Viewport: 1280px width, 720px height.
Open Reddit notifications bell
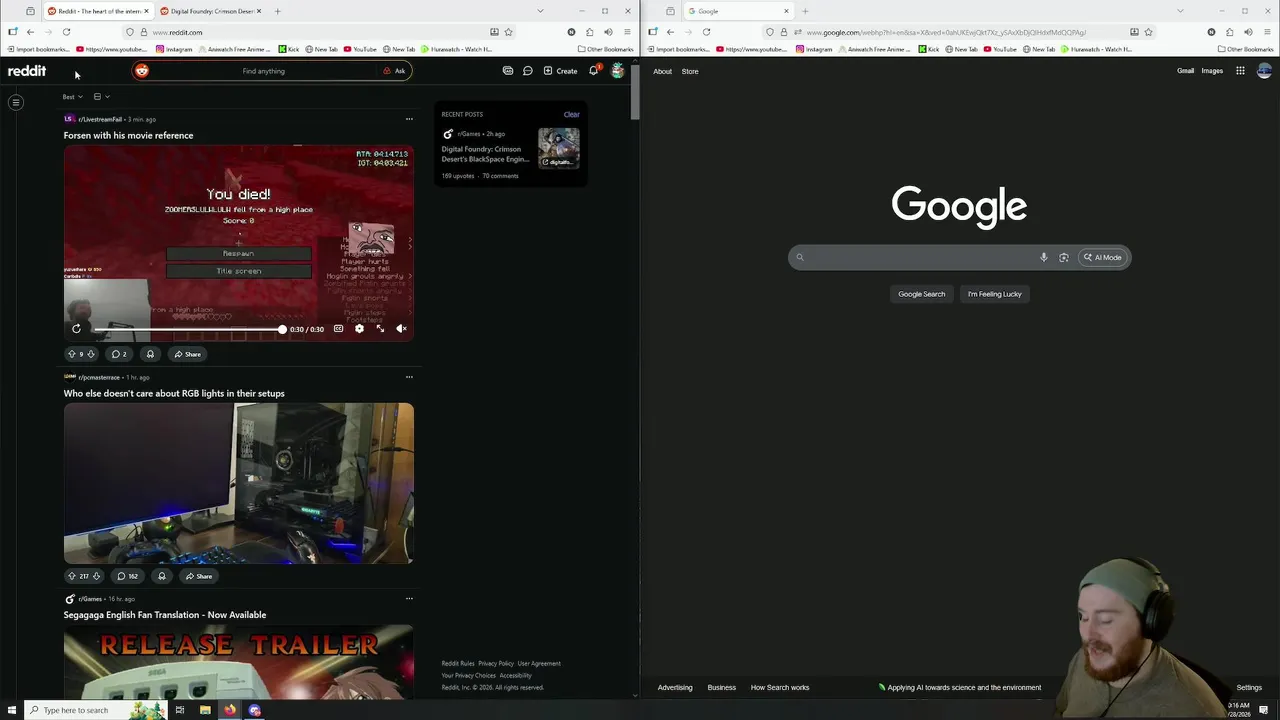(x=593, y=71)
